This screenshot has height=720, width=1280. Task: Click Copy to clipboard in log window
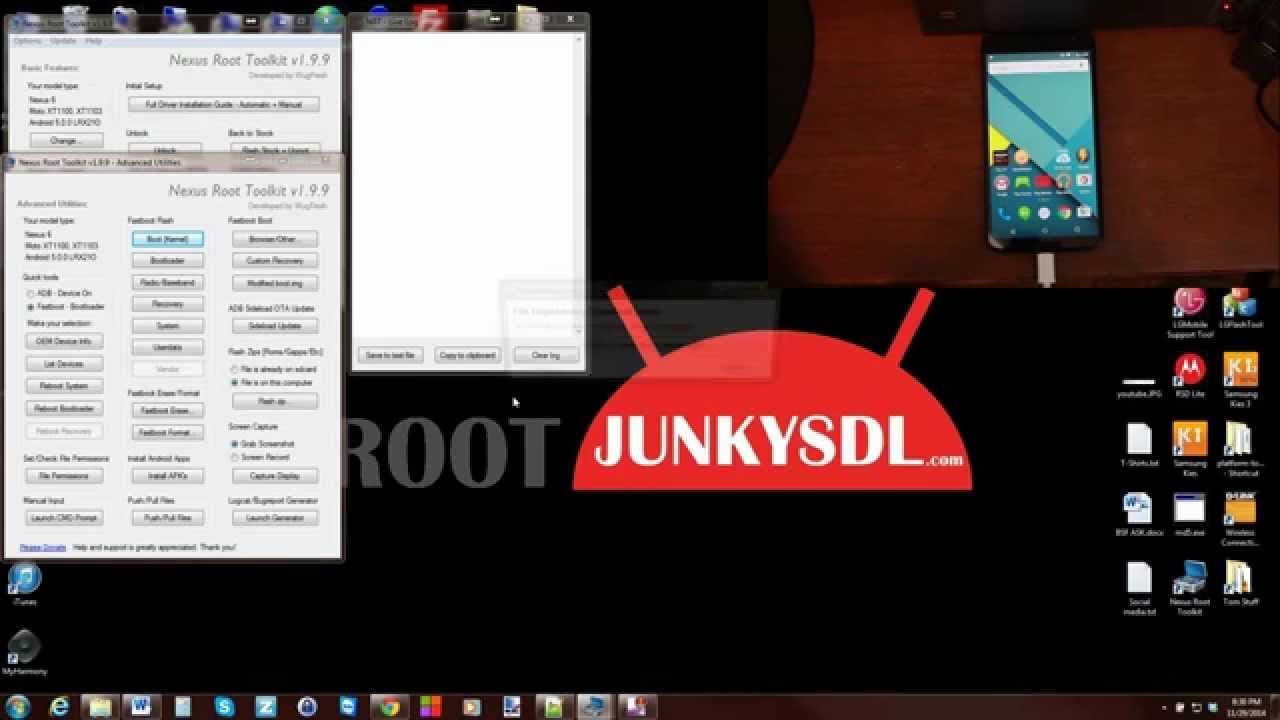pos(467,355)
